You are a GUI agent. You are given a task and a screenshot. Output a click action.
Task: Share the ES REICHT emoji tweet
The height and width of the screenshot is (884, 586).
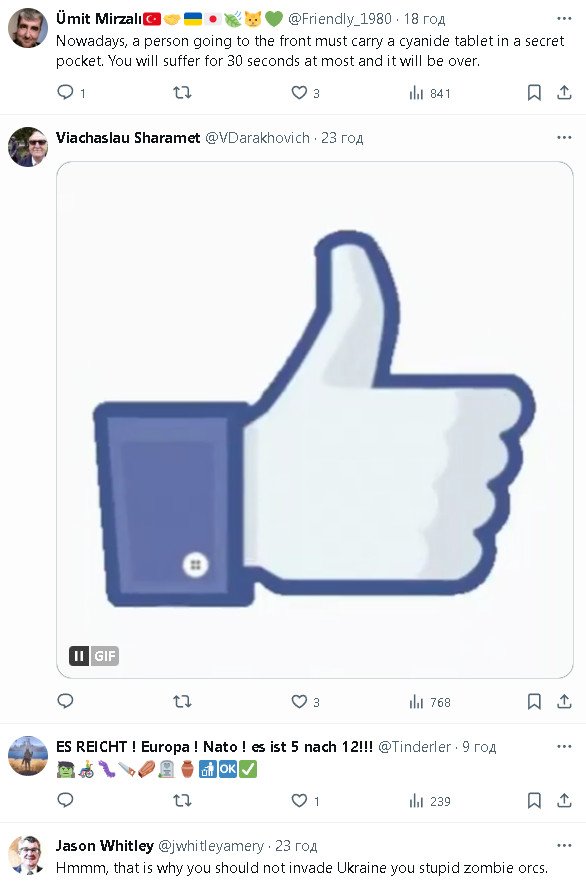564,800
